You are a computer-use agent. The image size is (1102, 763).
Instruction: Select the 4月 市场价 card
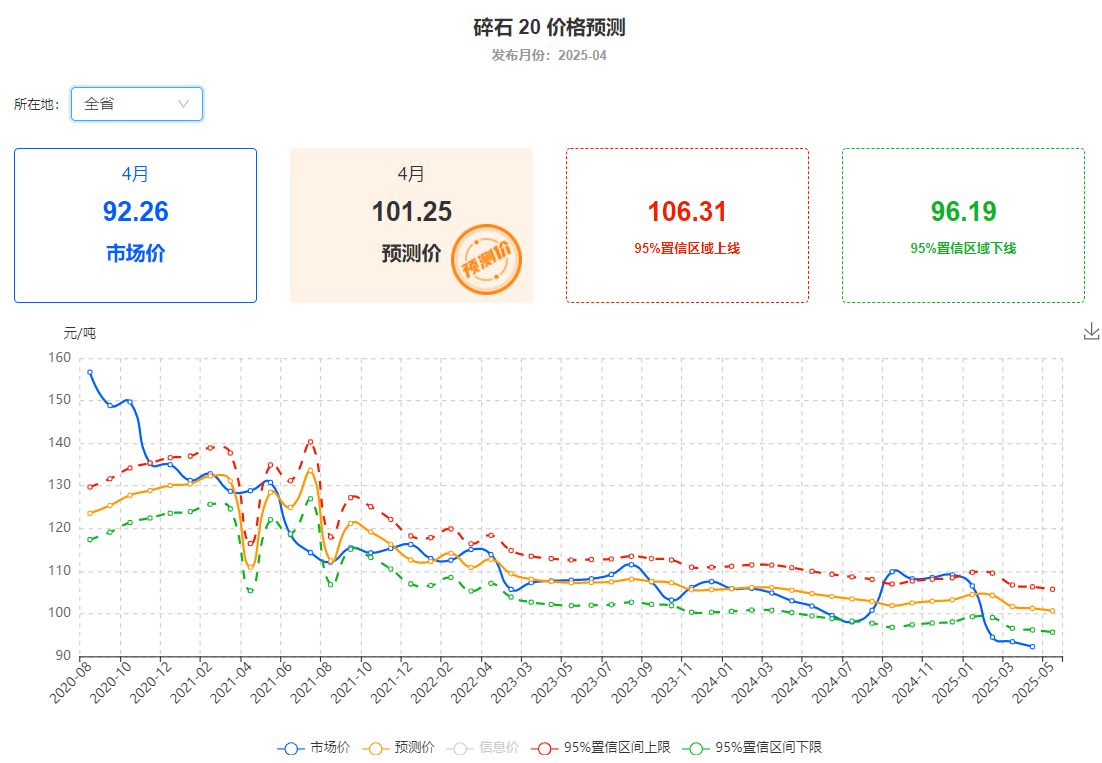point(135,225)
